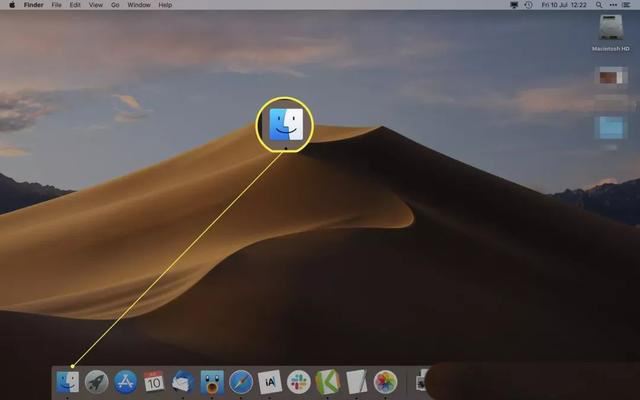Open Slack from the Dock
Image resolution: width=640 pixels, height=400 pixels.
[x=298, y=381]
